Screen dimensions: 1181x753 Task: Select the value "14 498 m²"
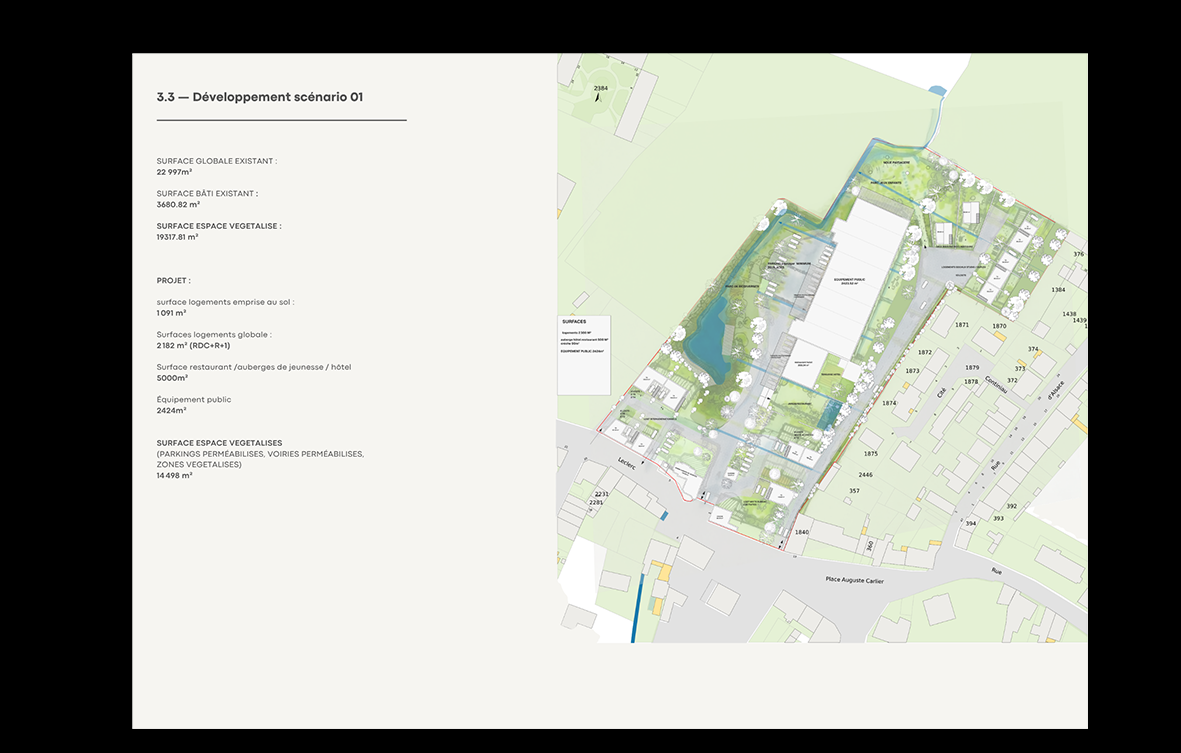[174, 476]
